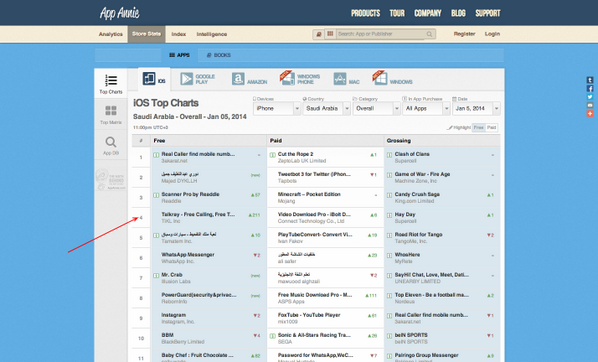Screen dimensions: 598x362
Task: Switch to the Intelligence tab
Action: (x=212, y=34)
